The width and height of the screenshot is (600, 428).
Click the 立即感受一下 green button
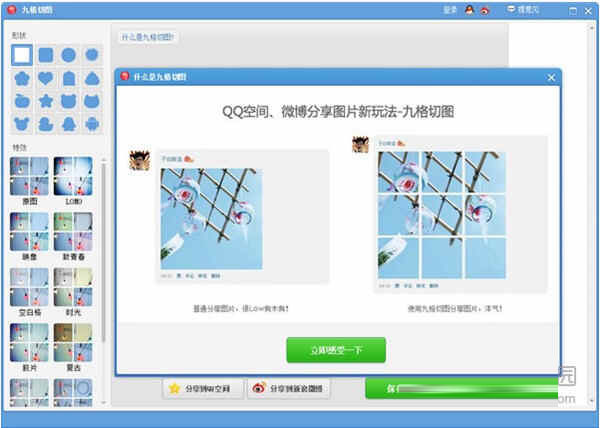tap(335, 350)
